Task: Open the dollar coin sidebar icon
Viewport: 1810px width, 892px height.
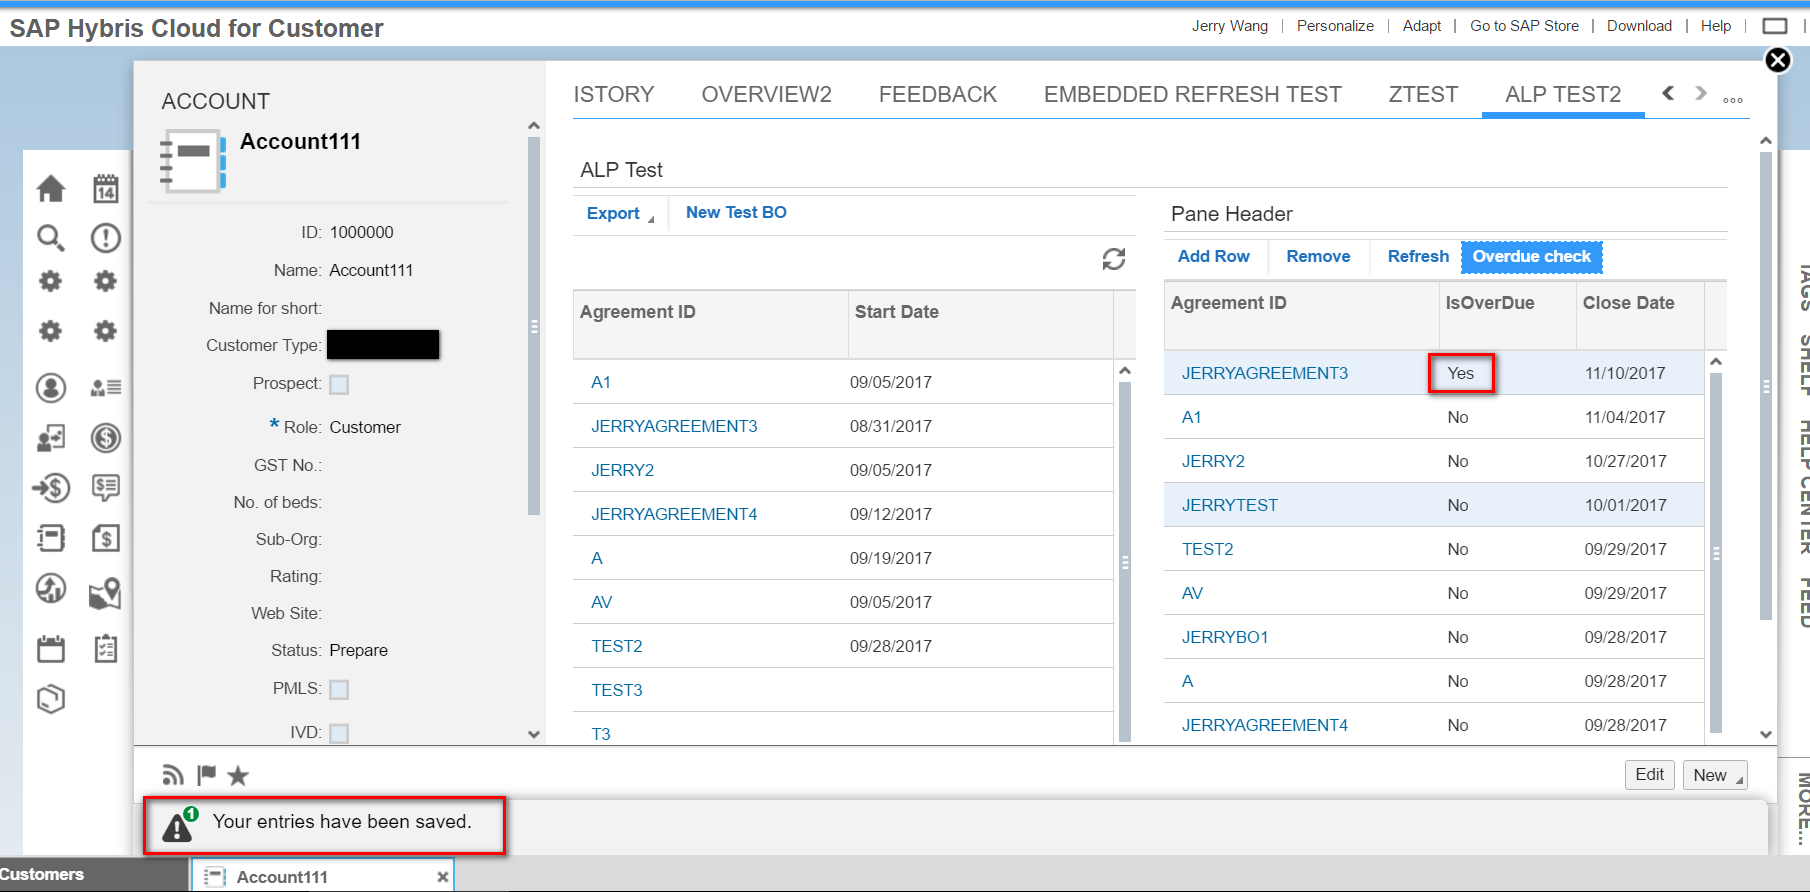Action: pyautogui.click(x=106, y=438)
